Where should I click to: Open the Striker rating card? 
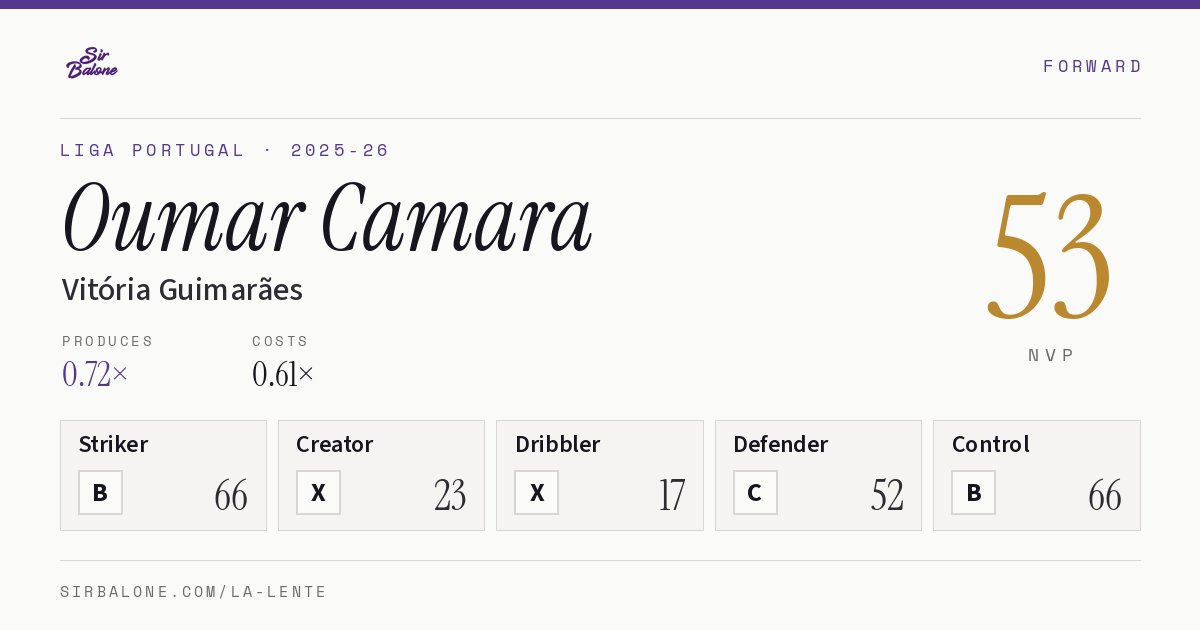(163, 475)
